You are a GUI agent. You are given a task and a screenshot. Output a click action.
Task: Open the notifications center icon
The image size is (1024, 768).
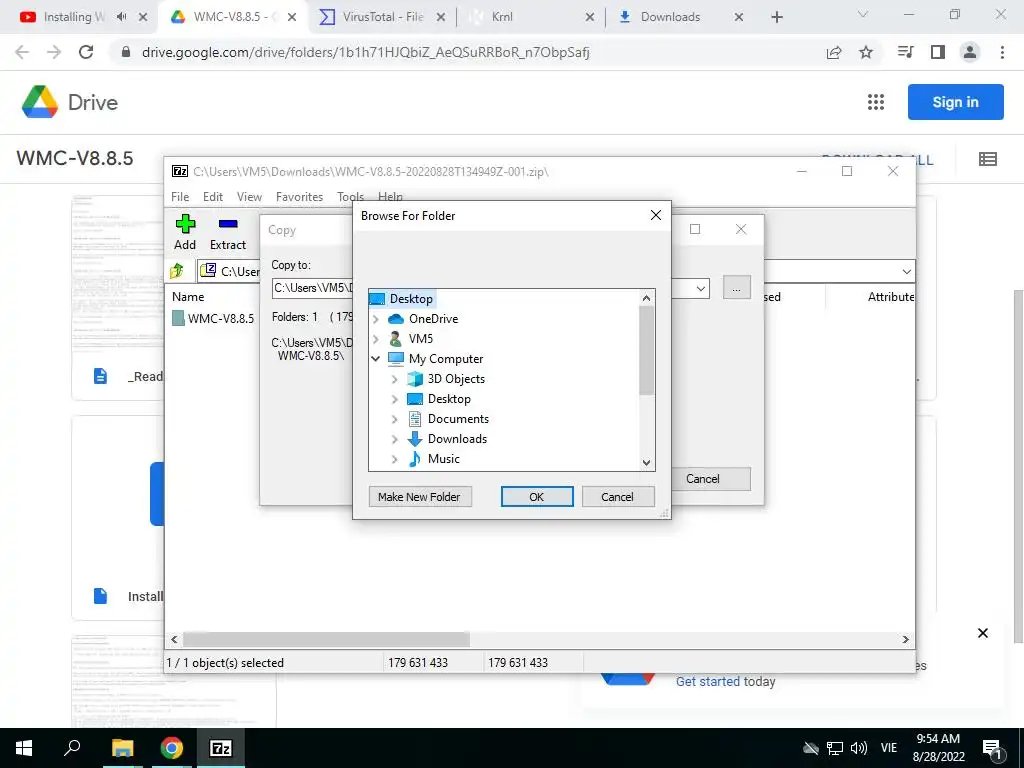click(993, 750)
